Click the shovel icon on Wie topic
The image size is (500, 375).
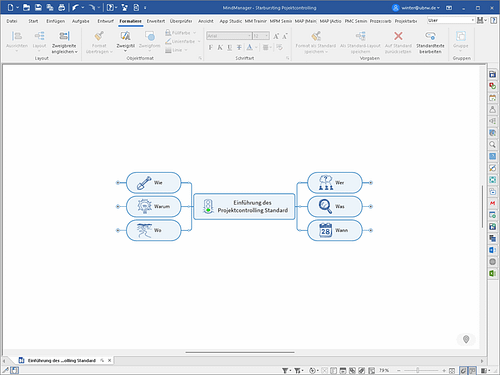point(144,183)
